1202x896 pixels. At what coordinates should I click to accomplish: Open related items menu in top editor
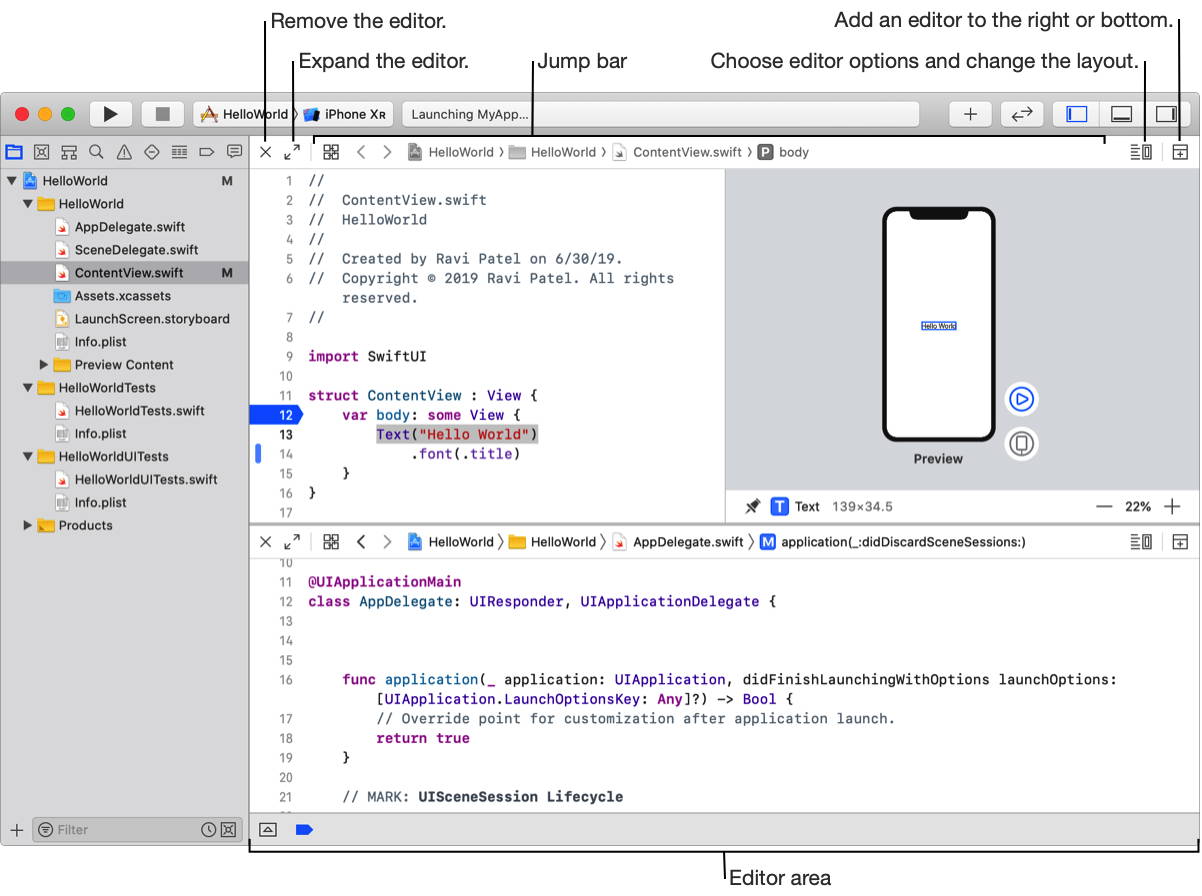(331, 152)
